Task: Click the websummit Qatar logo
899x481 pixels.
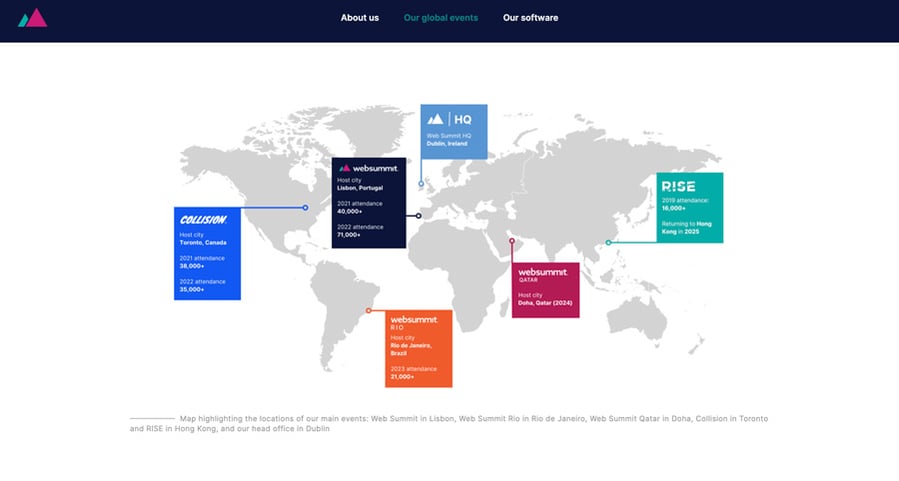Action: [x=542, y=275]
